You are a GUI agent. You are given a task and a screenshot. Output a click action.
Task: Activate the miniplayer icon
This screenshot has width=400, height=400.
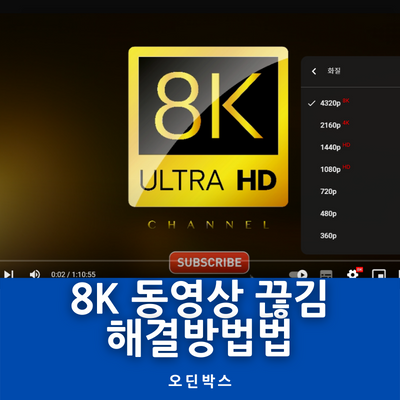click(x=379, y=274)
